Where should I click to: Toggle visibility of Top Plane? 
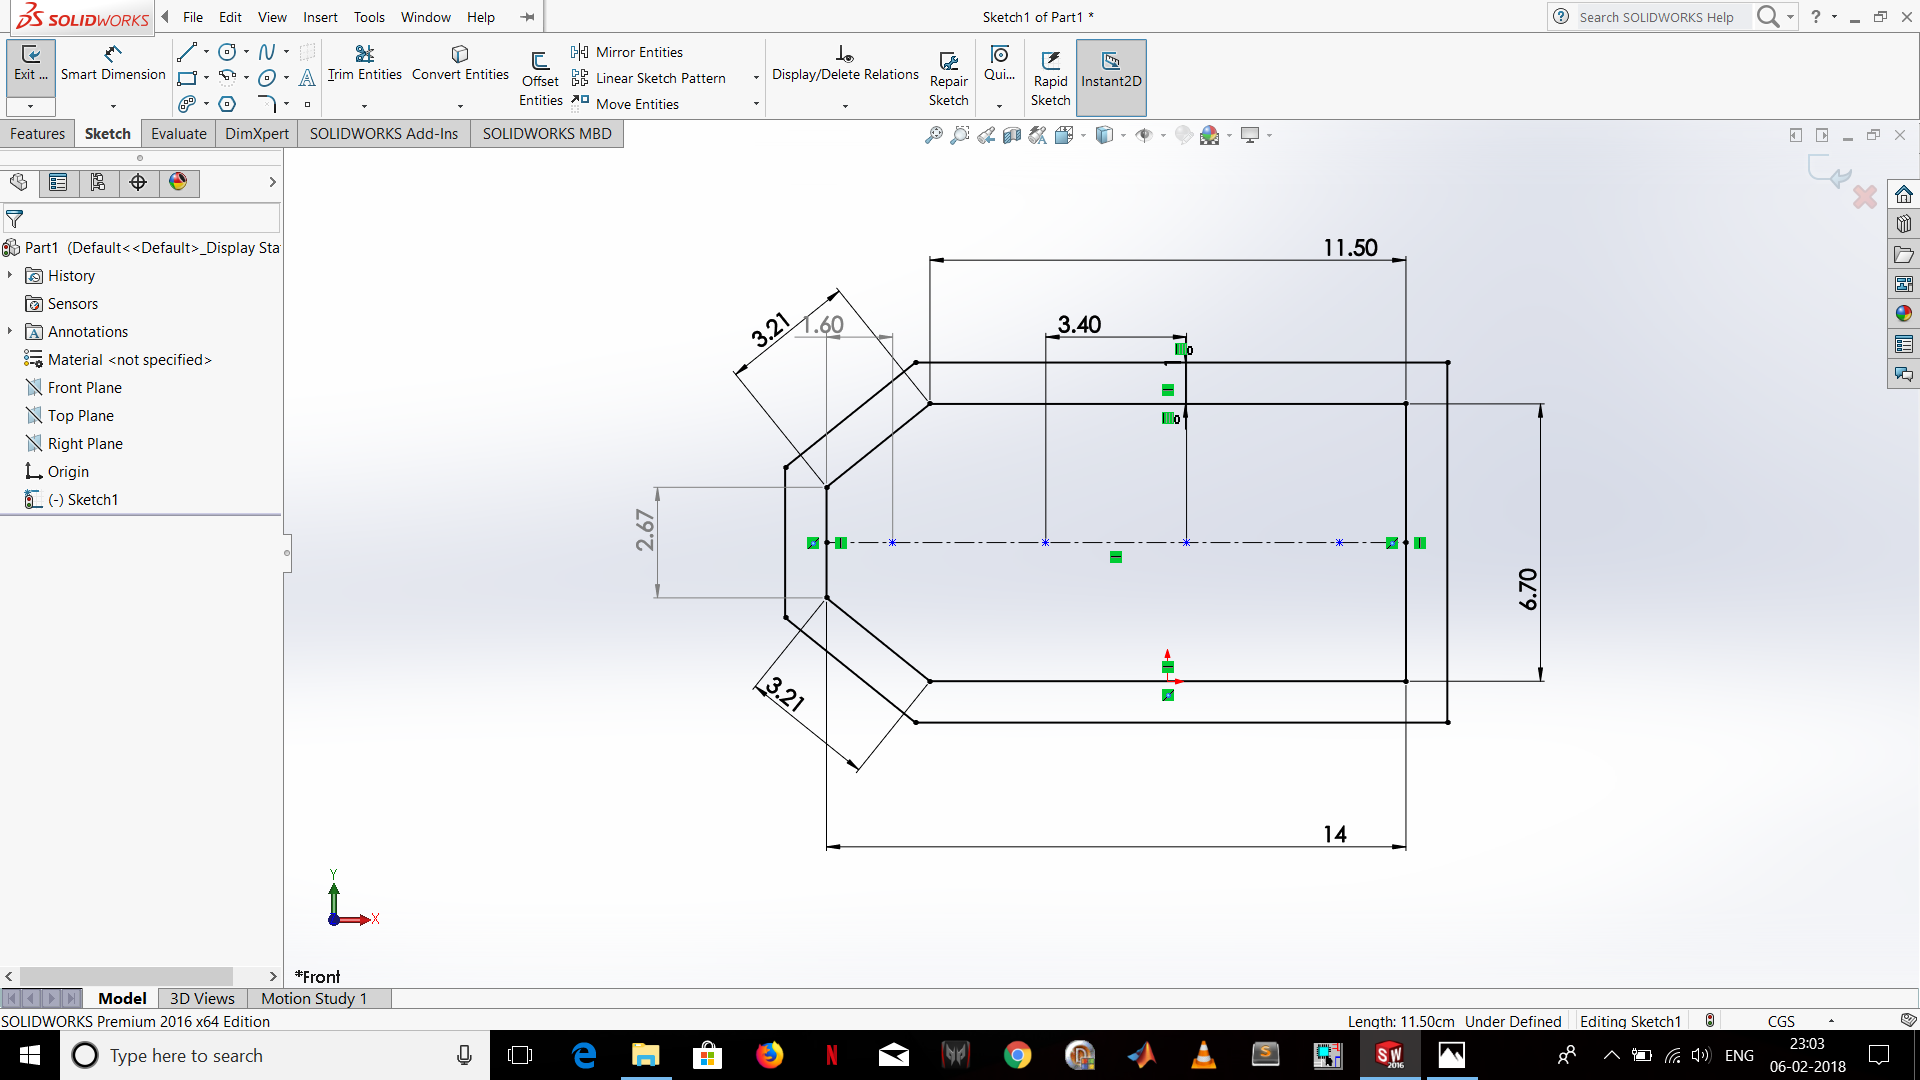(x=79, y=415)
